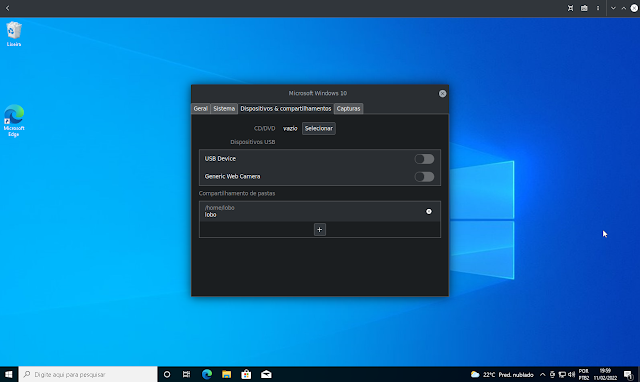Click Selecionar to choose a CD/DVD image

319,128
